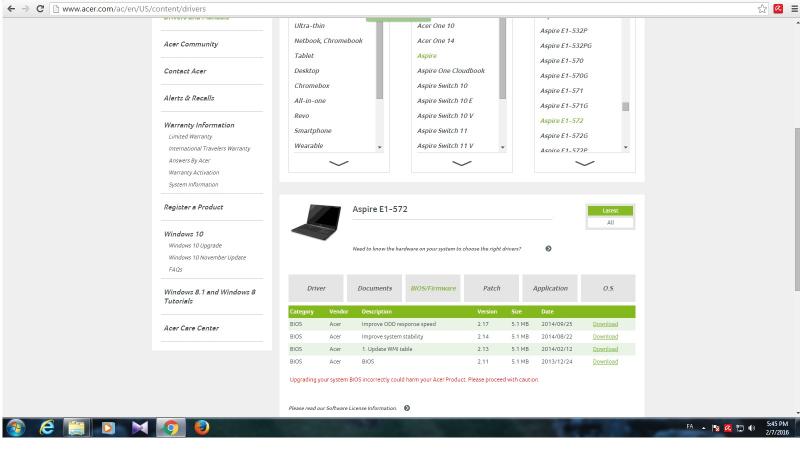This screenshot has width=800, height=450.
Task: Click the address bar showing www.acer.com
Action: click(403, 9)
